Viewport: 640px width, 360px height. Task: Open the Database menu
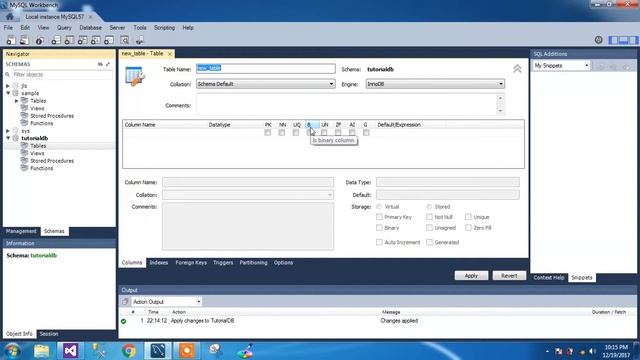91,28
